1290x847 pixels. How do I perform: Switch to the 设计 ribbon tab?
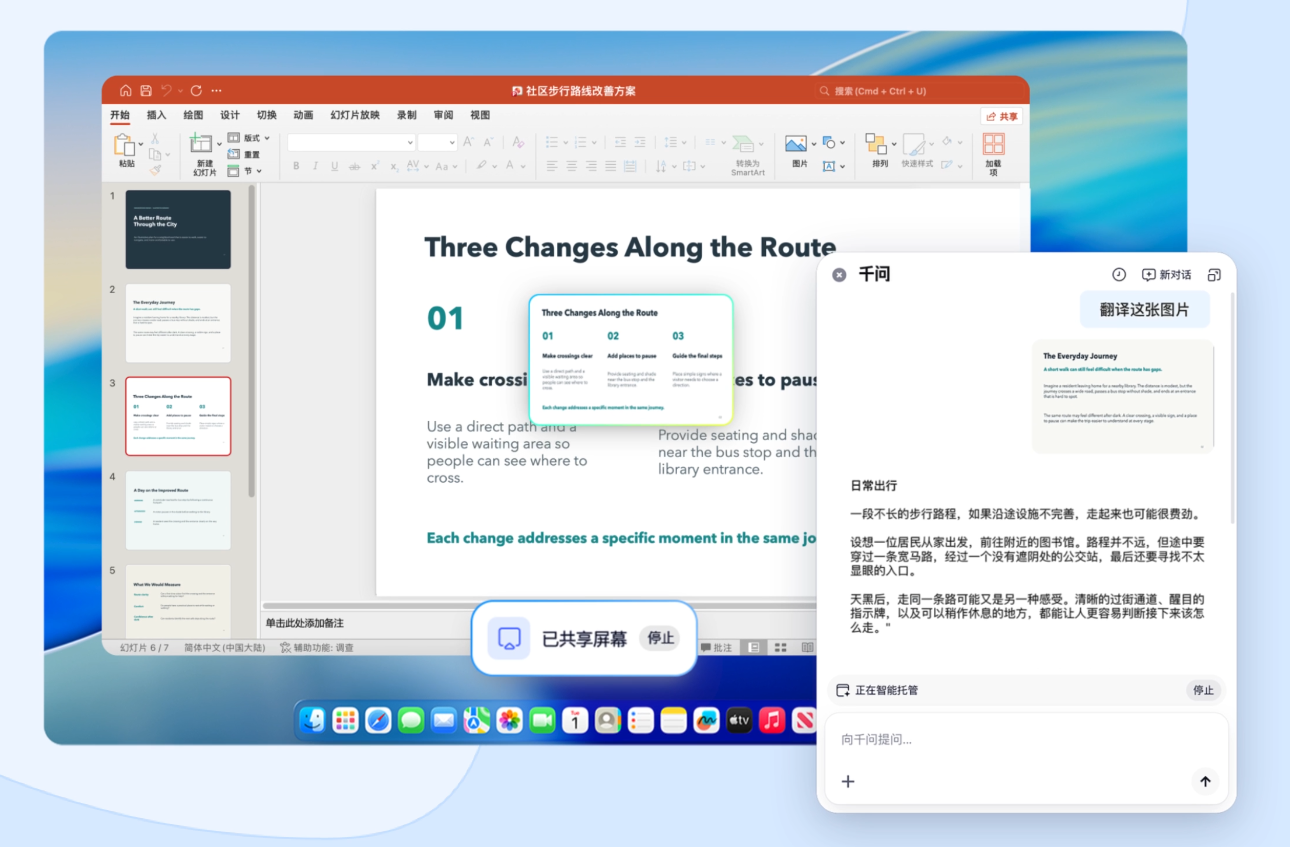tap(230, 115)
